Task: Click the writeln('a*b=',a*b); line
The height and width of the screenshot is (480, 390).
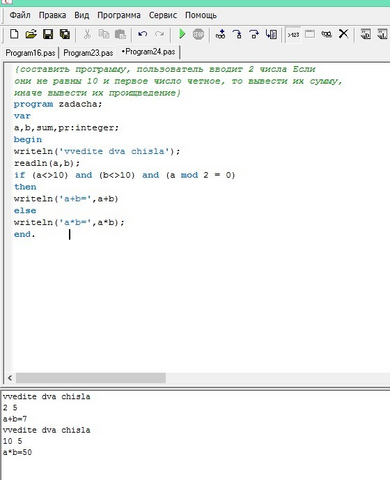Action: (x=69, y=222)
